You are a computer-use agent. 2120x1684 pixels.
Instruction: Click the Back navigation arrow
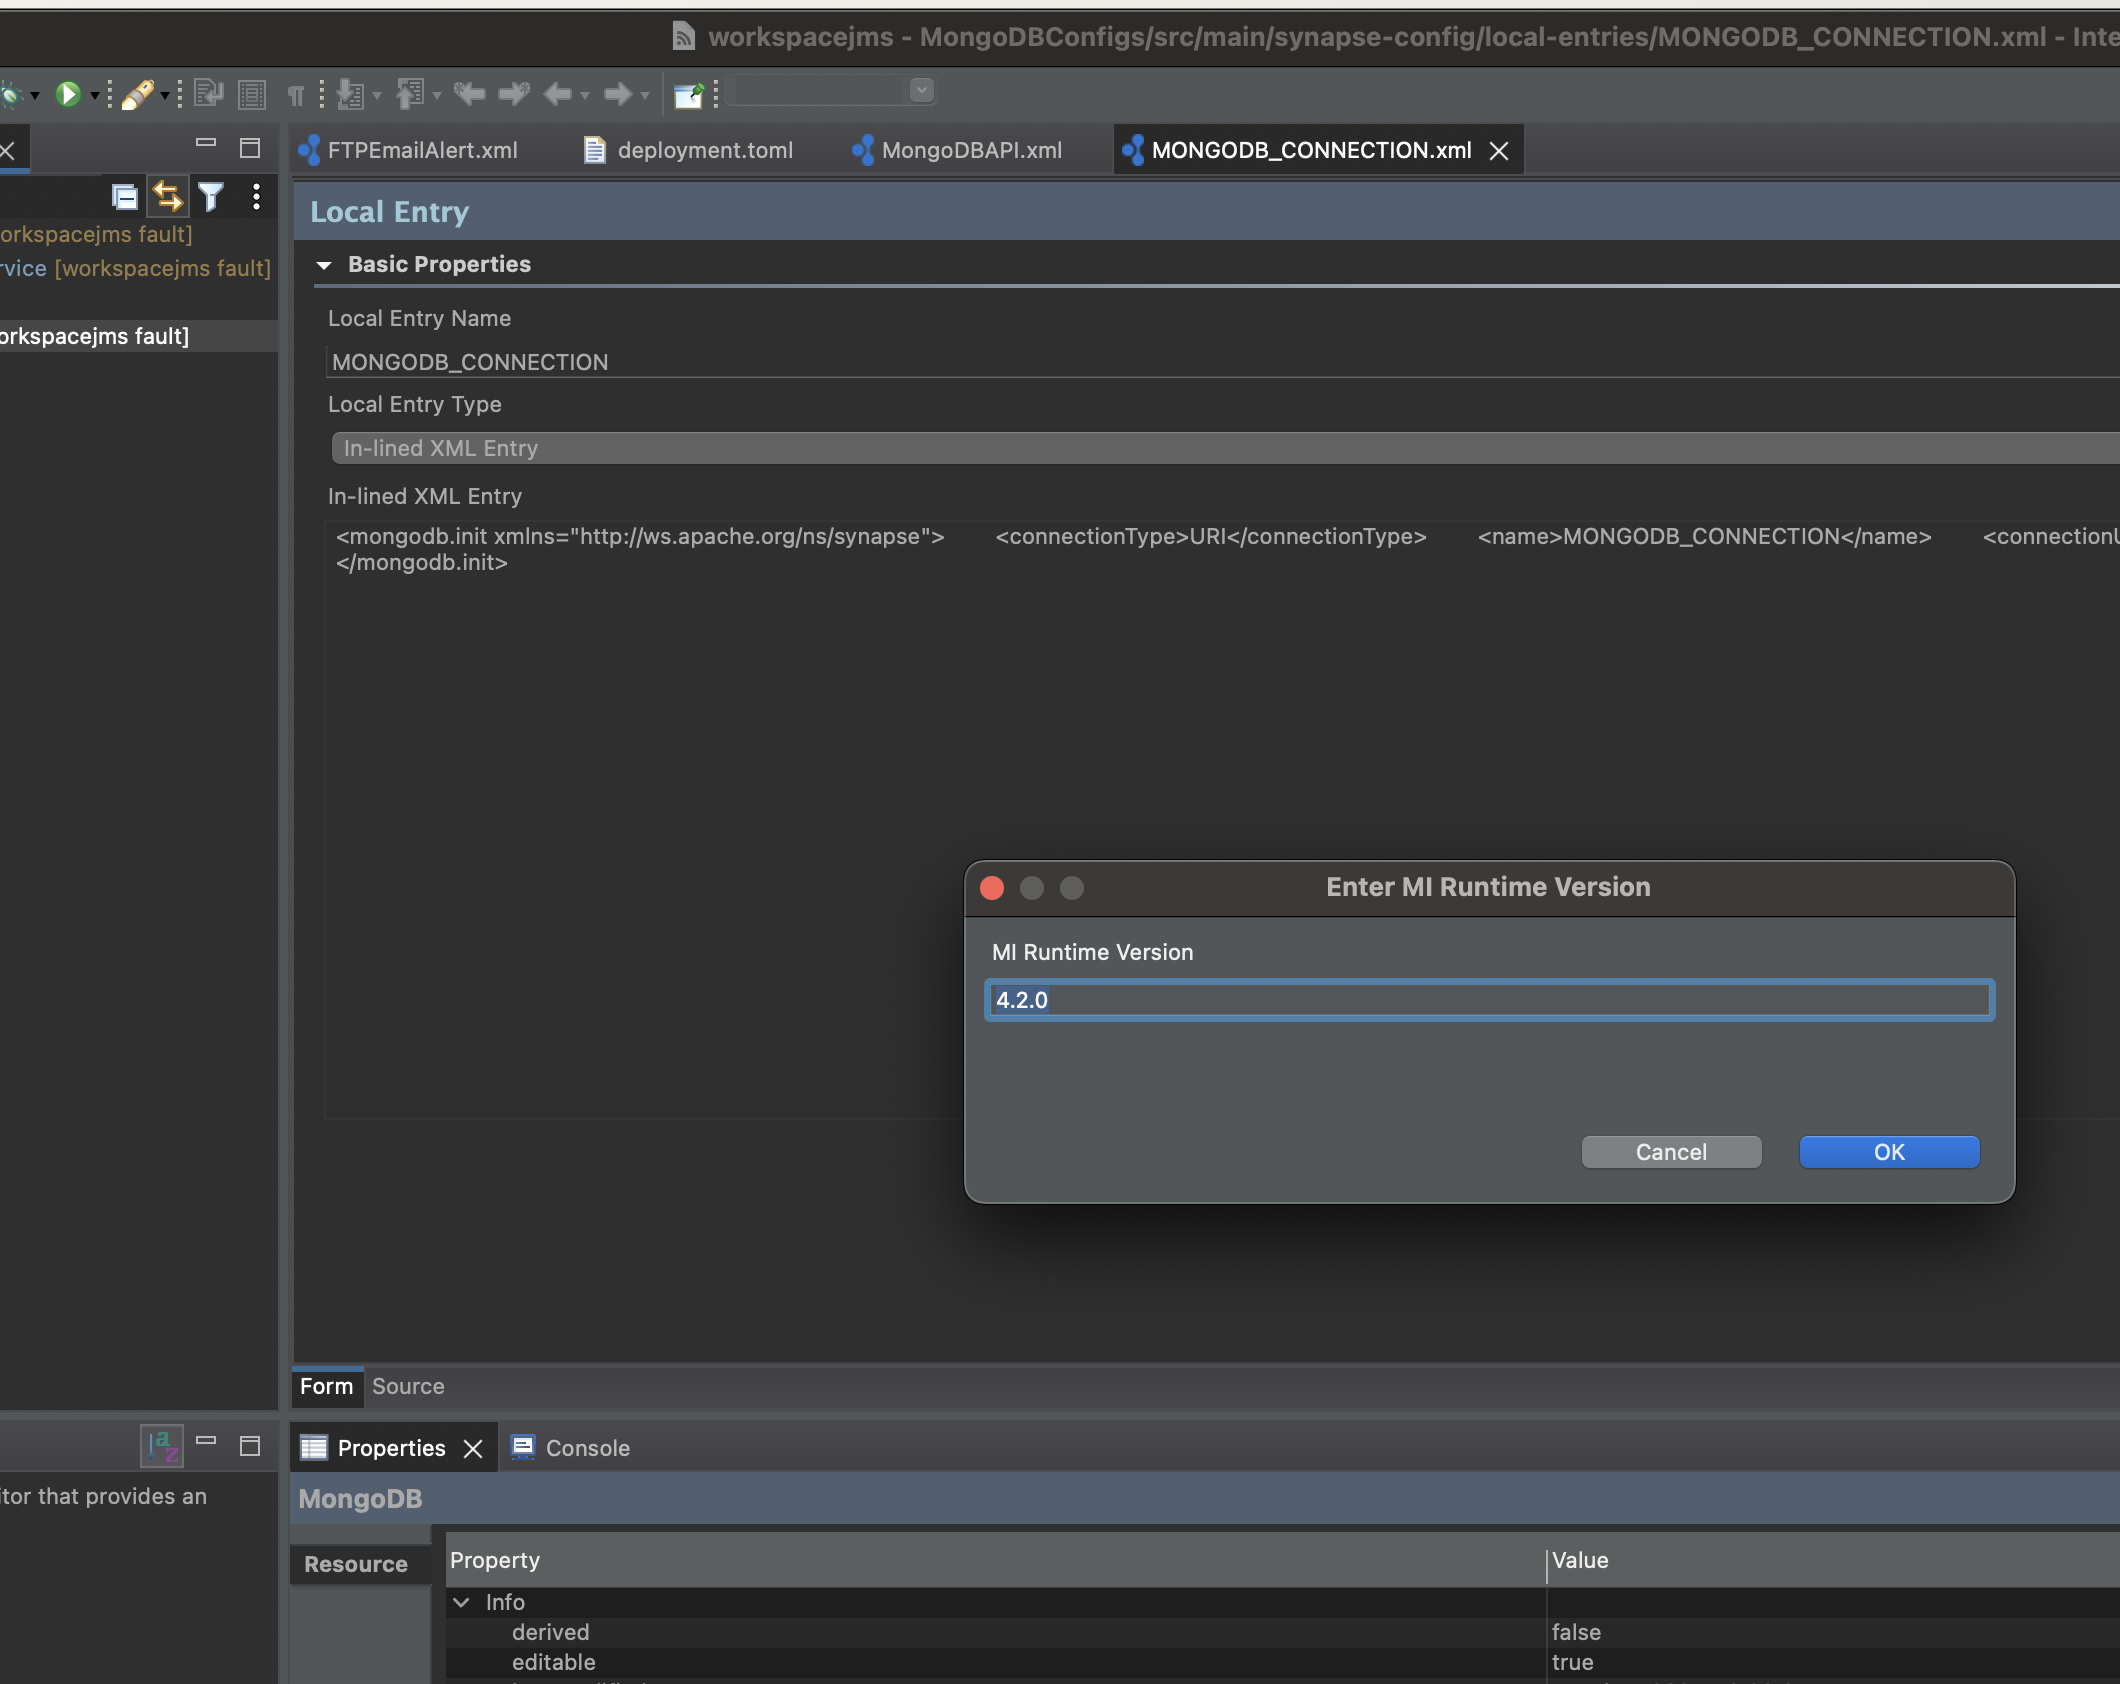click(x=558, y=94)
